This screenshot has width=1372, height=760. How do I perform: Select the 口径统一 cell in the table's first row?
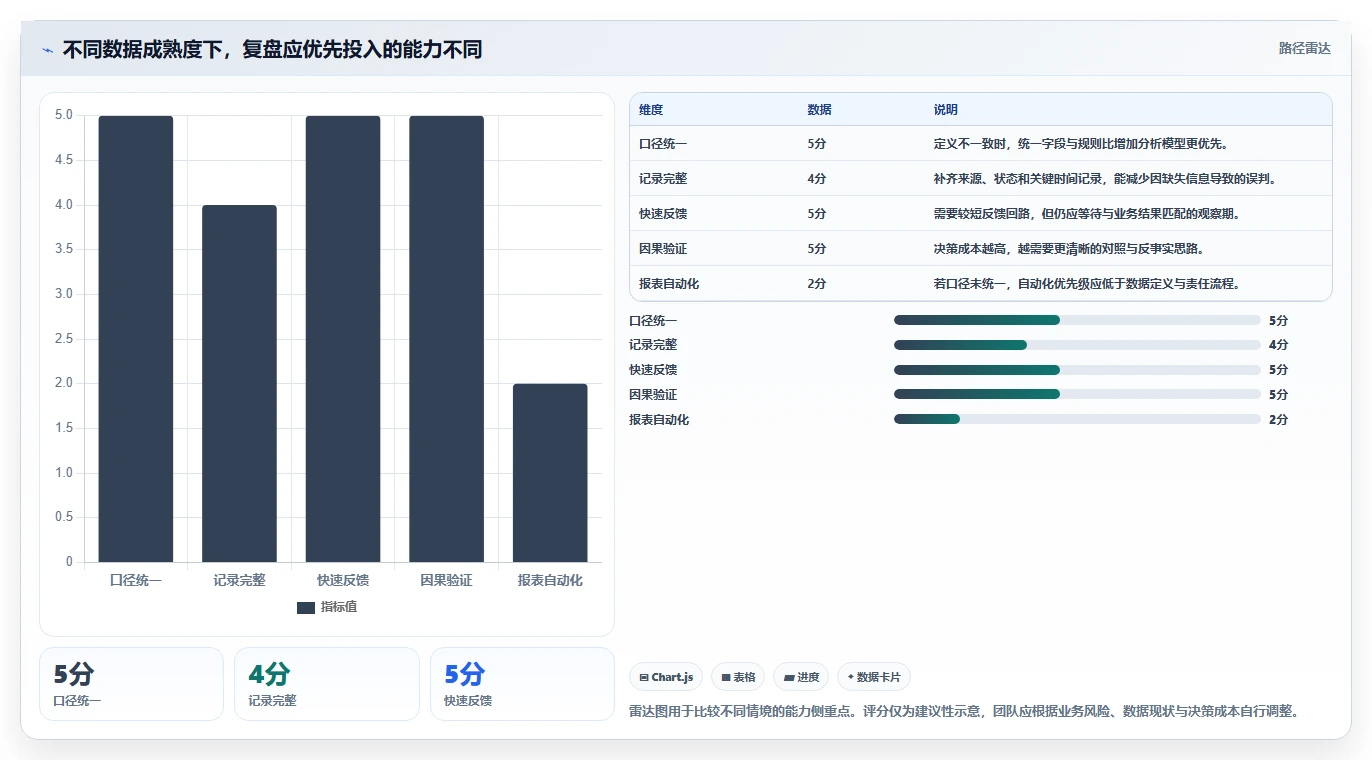[x=663, y=144]
